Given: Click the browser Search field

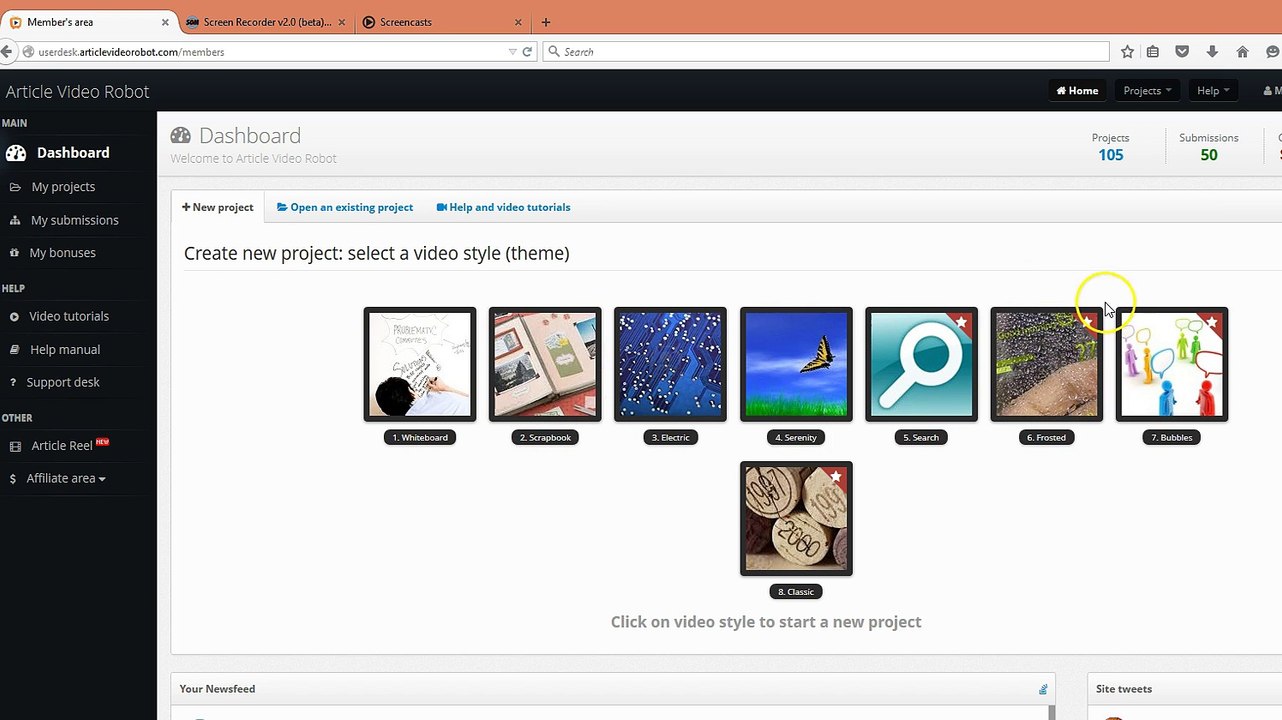Looking at the screenshot, I should (x=826, y=52).
